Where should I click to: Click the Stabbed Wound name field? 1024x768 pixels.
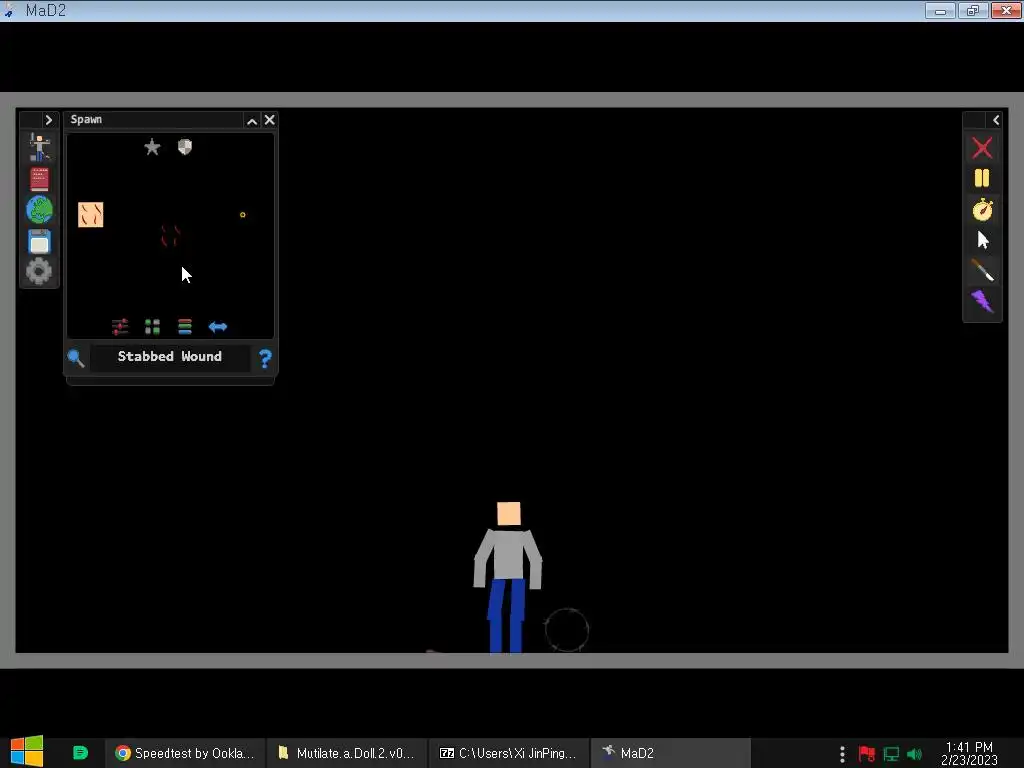click(170, 357)
